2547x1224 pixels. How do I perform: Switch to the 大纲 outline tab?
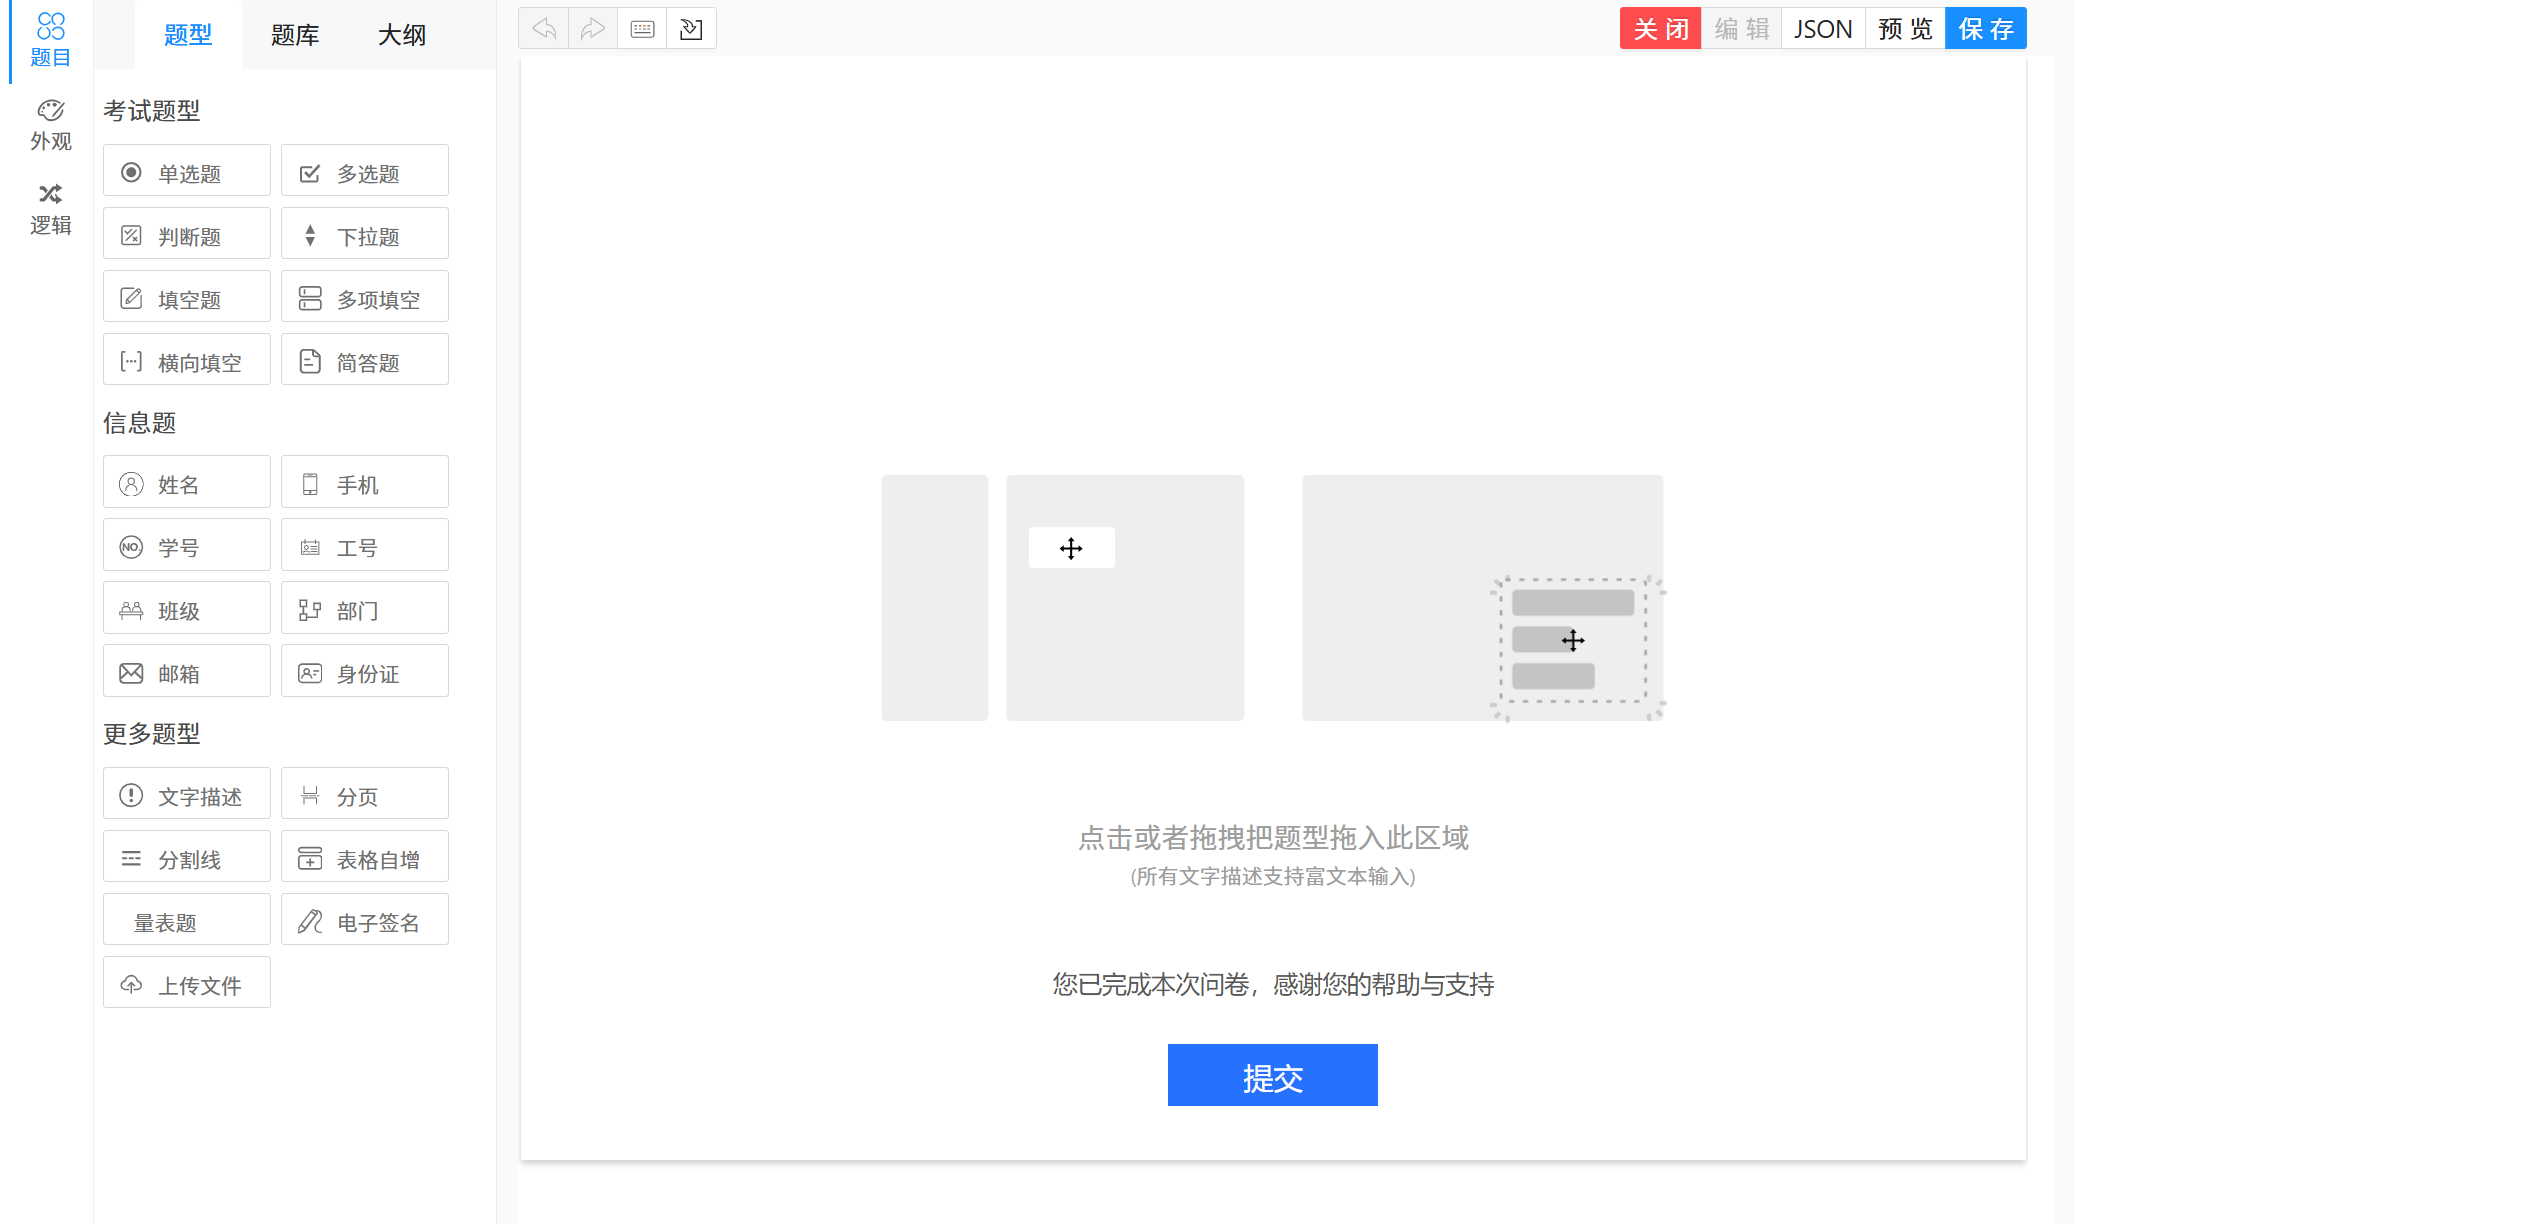point(402,35)
